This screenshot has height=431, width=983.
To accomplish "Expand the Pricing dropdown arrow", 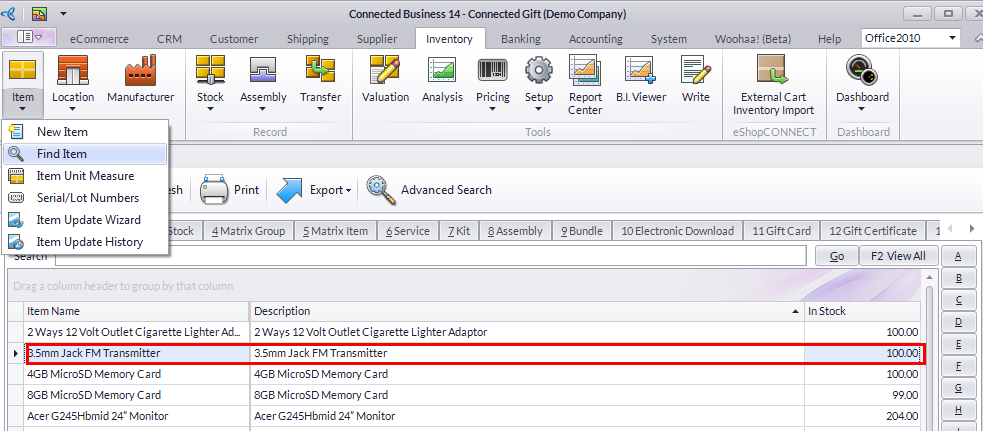I will point(493,109).
